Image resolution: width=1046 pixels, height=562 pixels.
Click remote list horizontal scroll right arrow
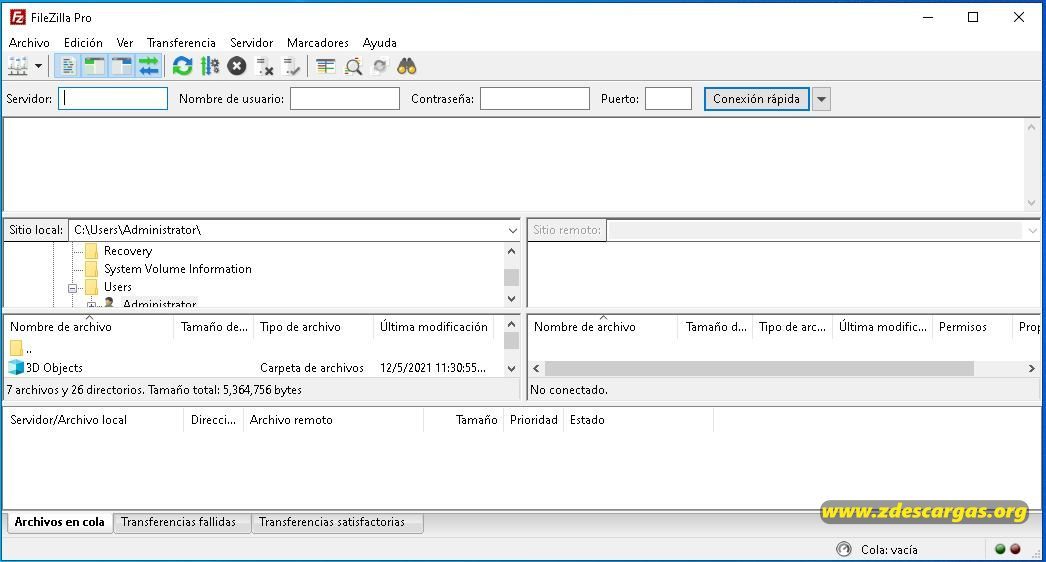point(1031,368)
